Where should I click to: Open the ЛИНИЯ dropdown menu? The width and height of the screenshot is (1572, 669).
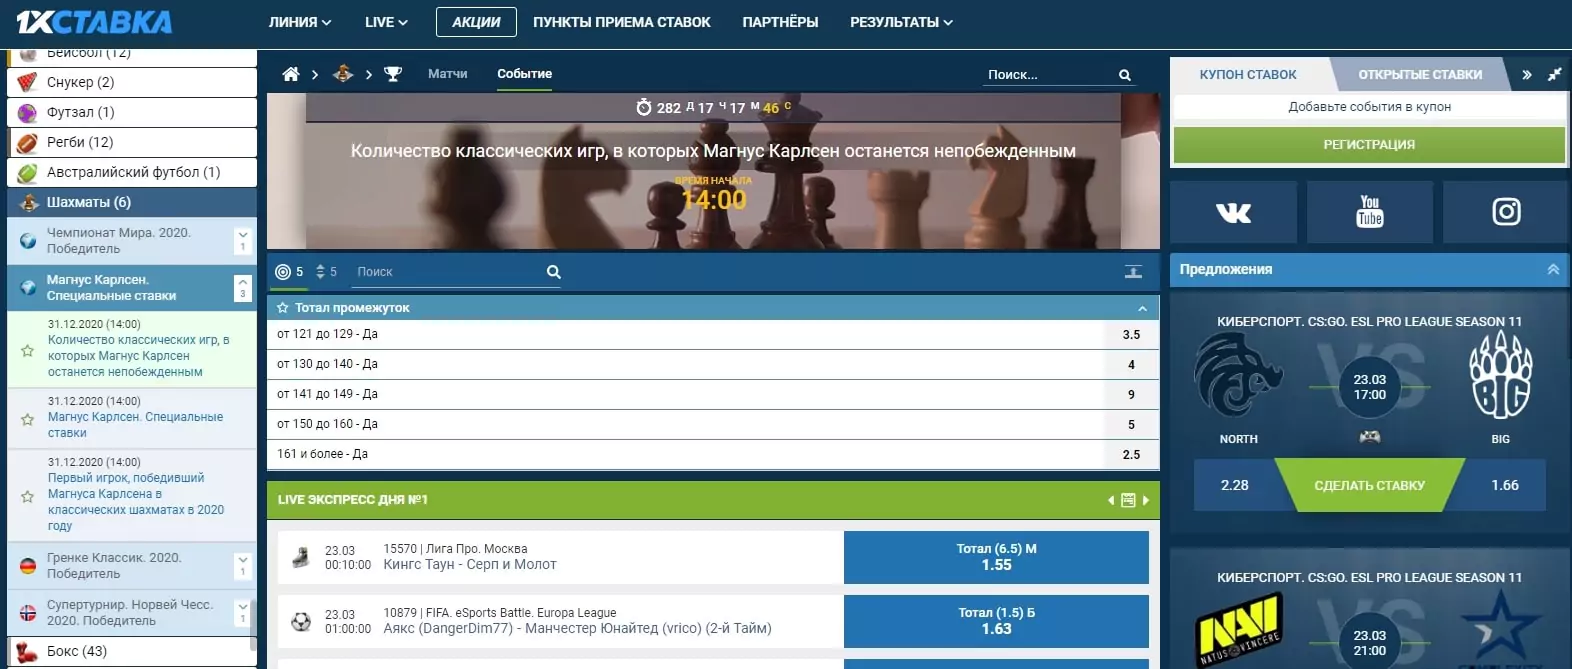tap(300, 22)
